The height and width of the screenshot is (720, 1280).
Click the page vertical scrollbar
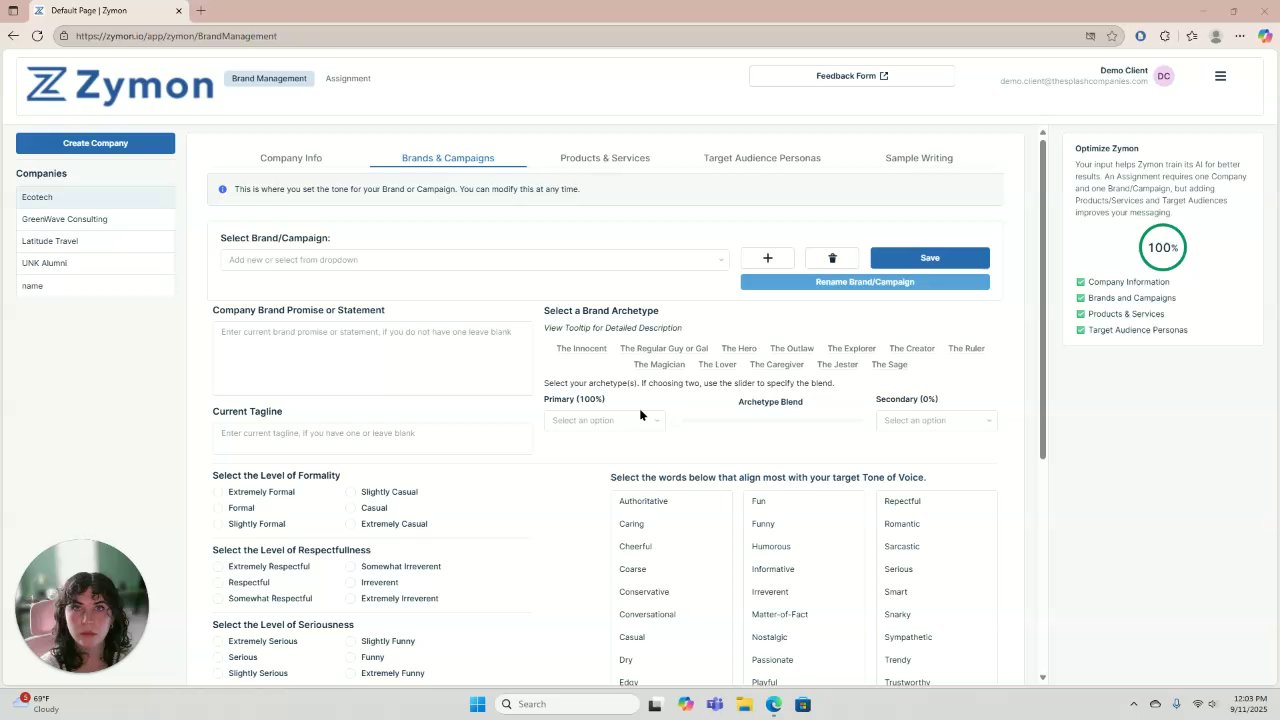pyautogui.click(x=1042, y=300)
